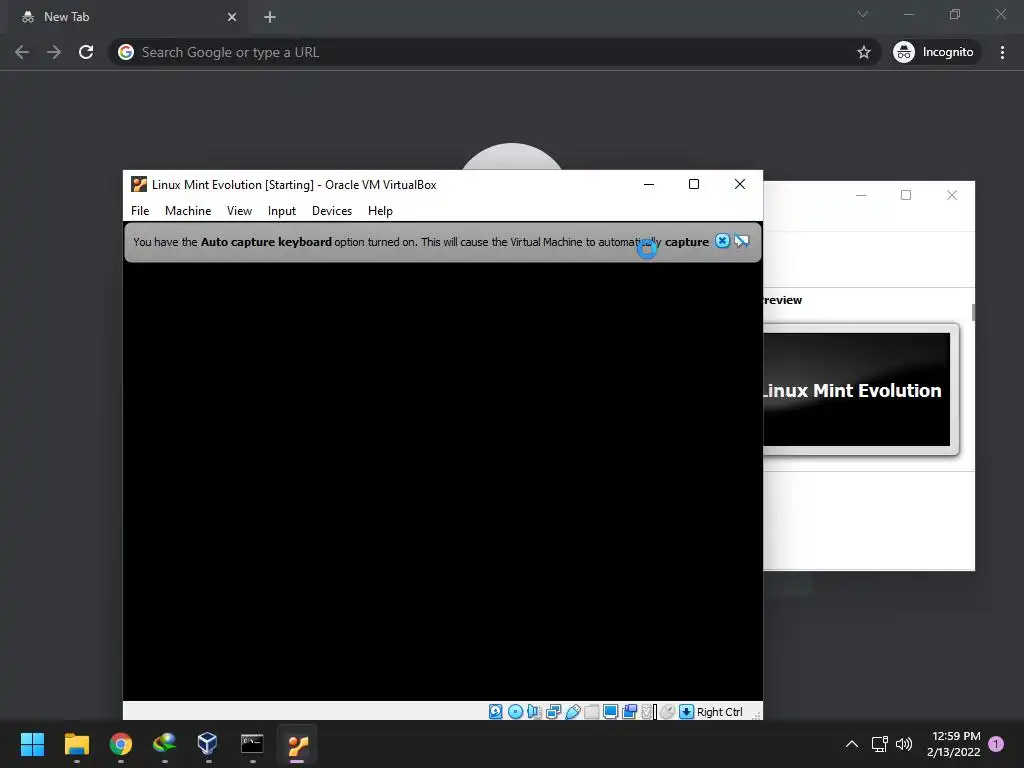This screenshot has width=1024, height=768.
Task: Click the scrollbar in VirtualBox Manager window
Action: [x=973, y=312]
